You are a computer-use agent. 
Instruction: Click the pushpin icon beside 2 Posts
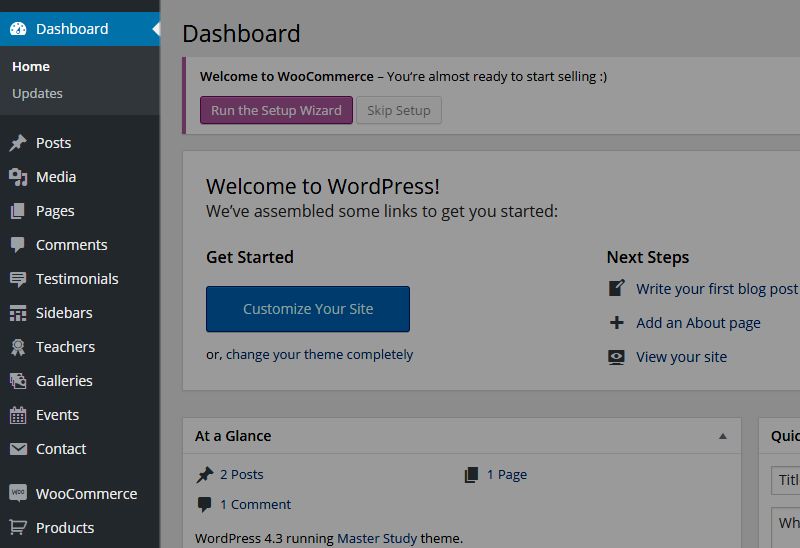(205, 475)
